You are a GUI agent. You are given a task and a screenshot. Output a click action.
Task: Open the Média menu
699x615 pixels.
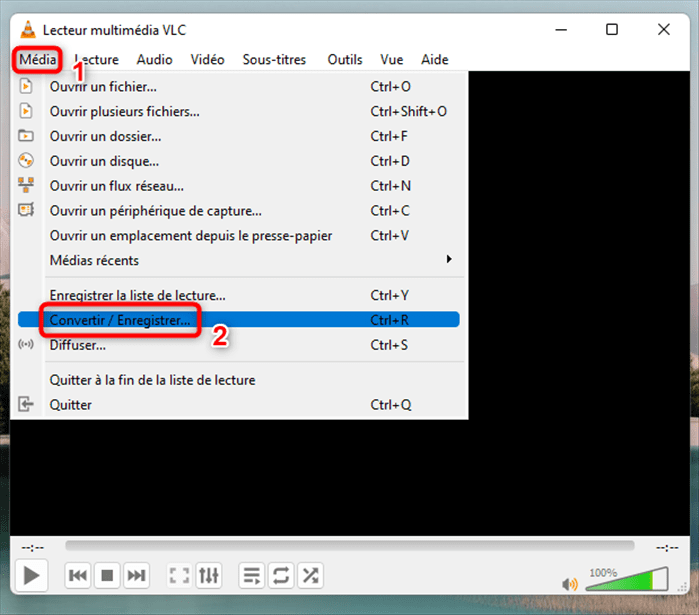coord(37,59)
